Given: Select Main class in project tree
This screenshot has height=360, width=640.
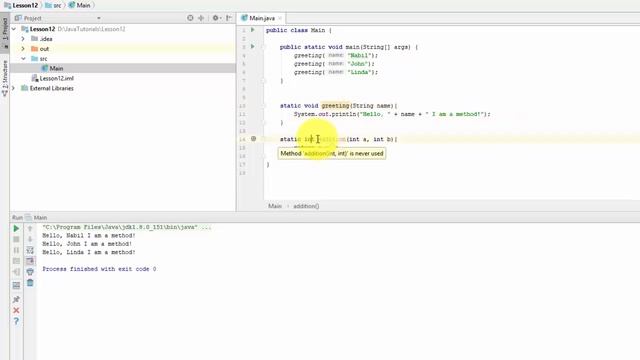Looking at the screenshot, I should coord(56,68).
